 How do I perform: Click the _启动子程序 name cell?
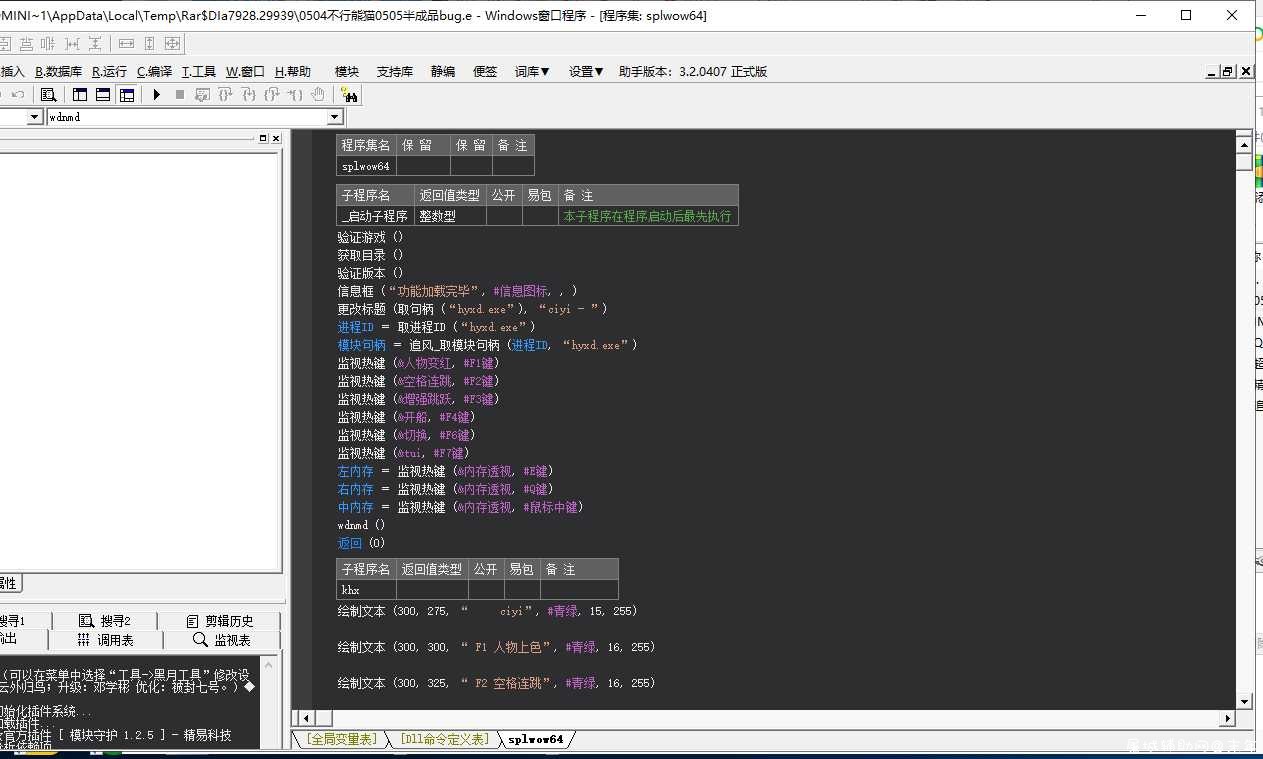(375, 216)
